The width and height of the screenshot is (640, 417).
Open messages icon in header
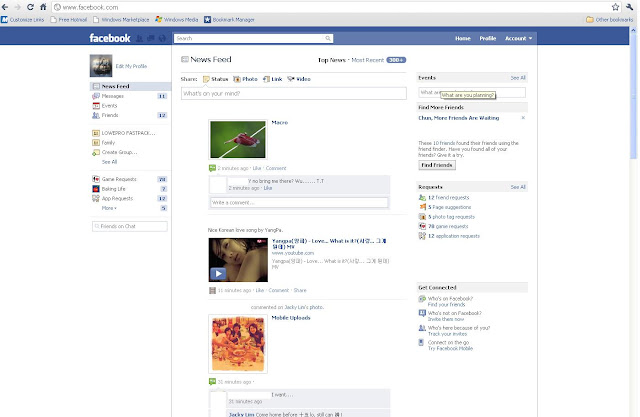151,38
